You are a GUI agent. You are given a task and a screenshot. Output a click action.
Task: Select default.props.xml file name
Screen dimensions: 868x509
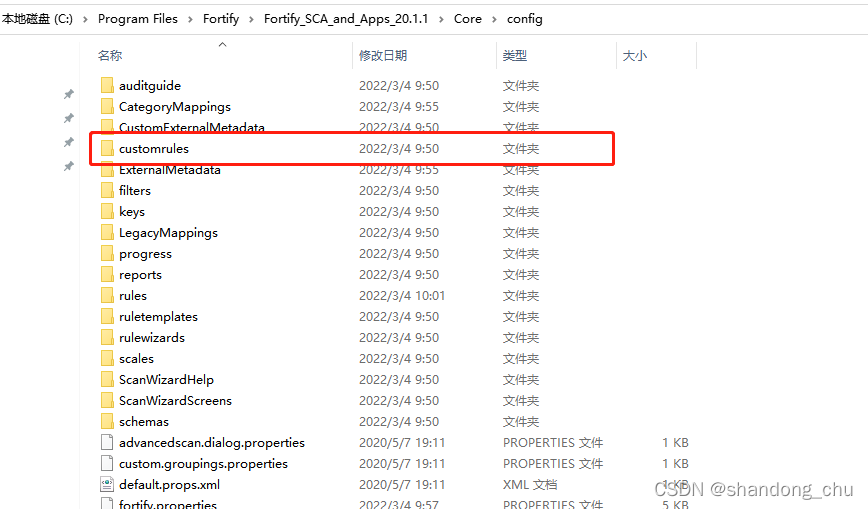coord(169,485)
